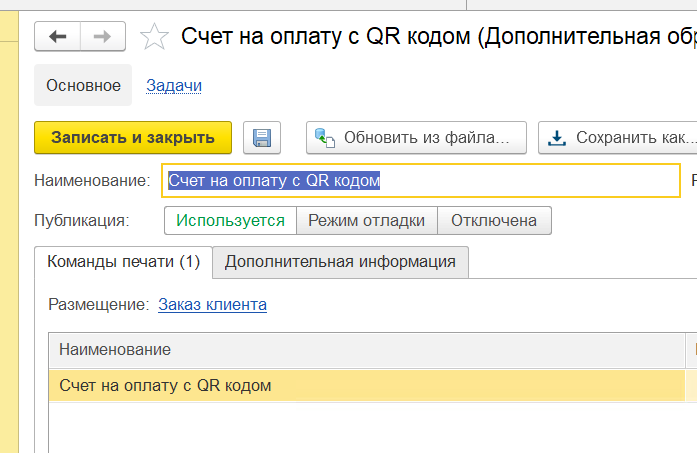Viewport: 697px width, 453px height.
Task: Set publication to Отключена
Action: coord(494,220)
